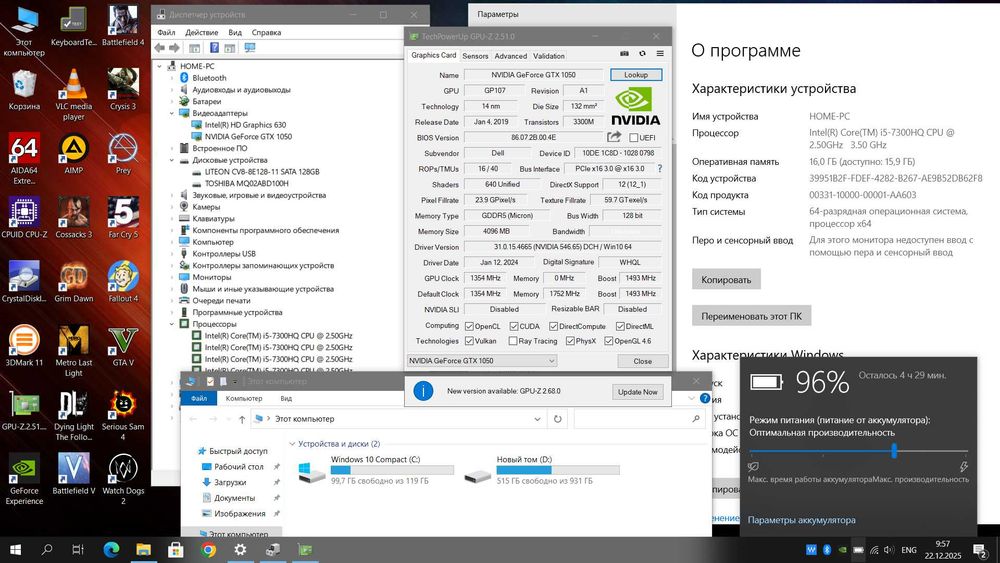Screen dimensions: 1000x563
Task: Switch to the Sensors tab in GPU-Z
Action: pos(475,56)
